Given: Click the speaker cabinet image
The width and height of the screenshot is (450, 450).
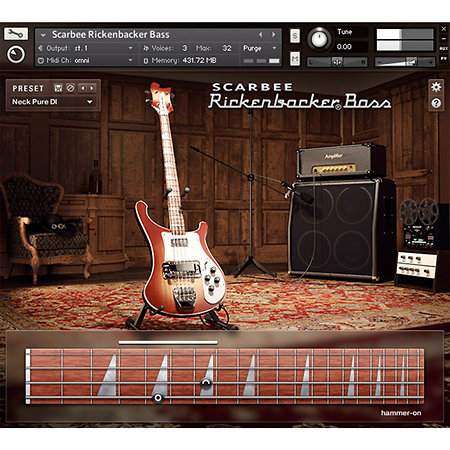Looking at the screenshot, I should pos(342,230).
